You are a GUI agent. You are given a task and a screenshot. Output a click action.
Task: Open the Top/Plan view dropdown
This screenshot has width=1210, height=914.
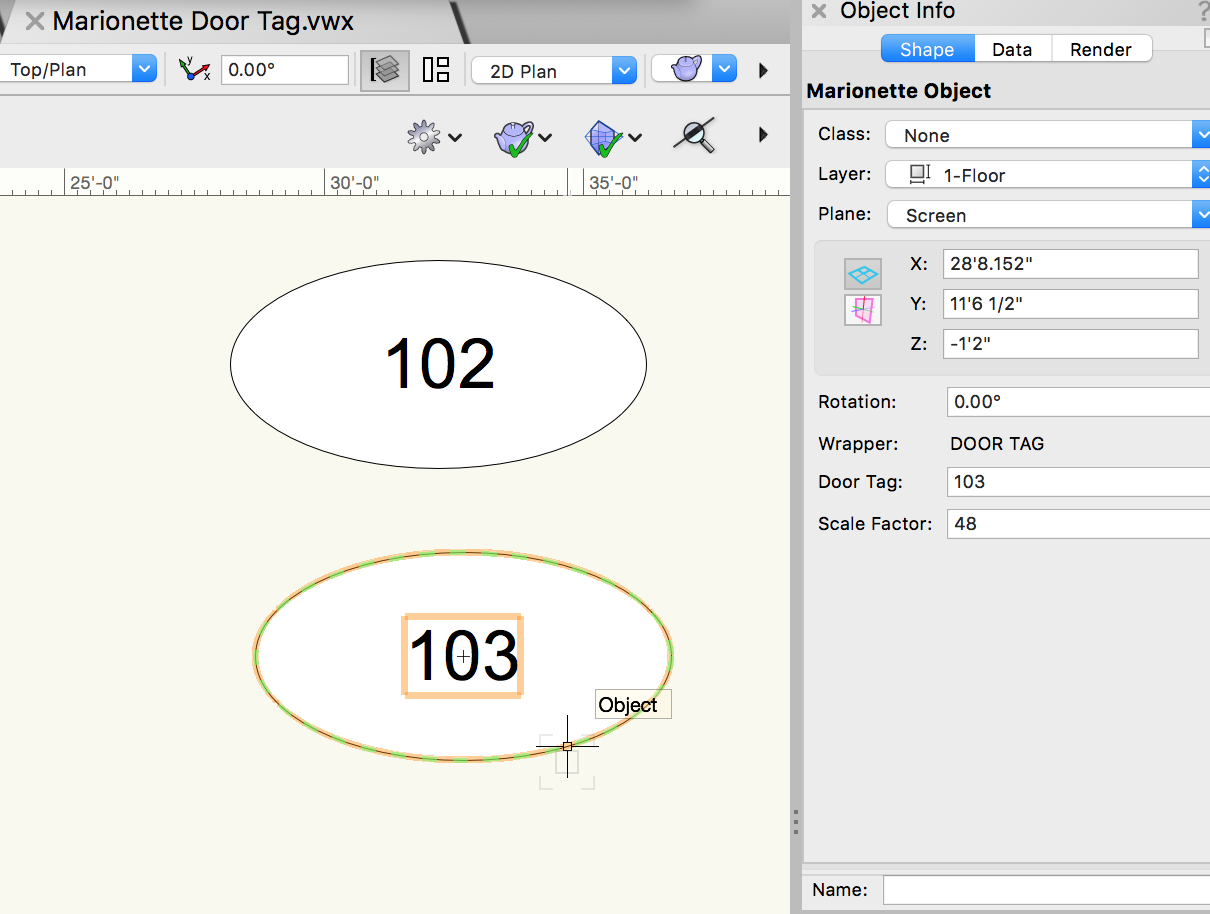click(78, 69)
